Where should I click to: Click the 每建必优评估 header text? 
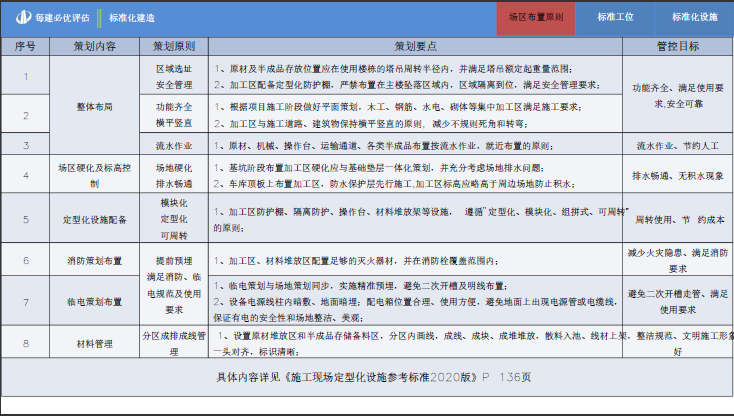click(62, 18)
